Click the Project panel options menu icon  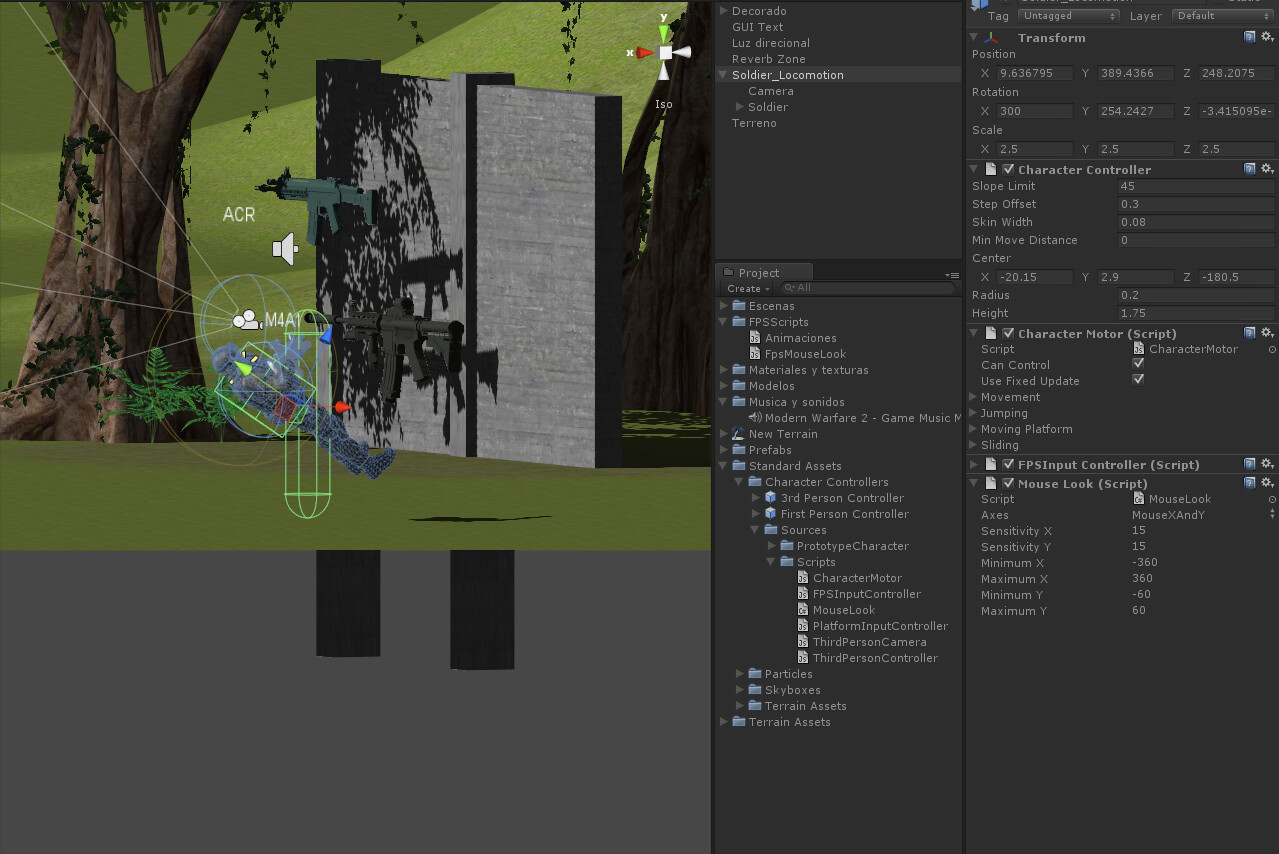952,274
